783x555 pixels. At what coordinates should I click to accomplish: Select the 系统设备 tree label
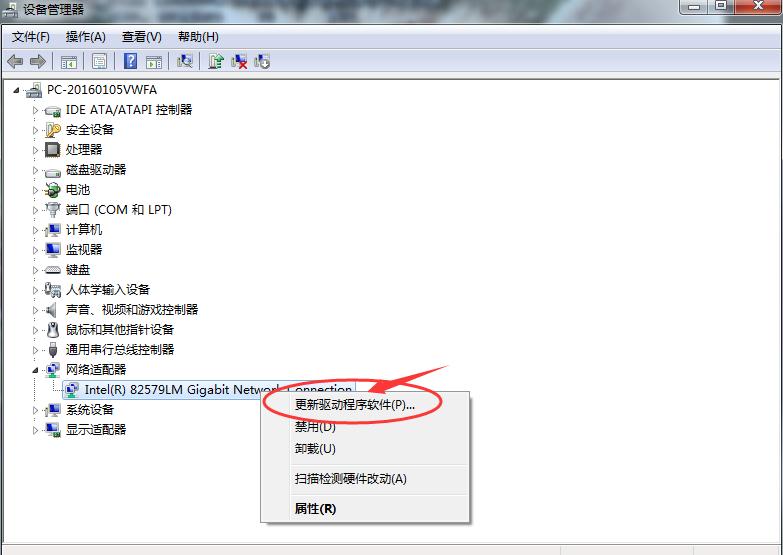pos(90,410)
